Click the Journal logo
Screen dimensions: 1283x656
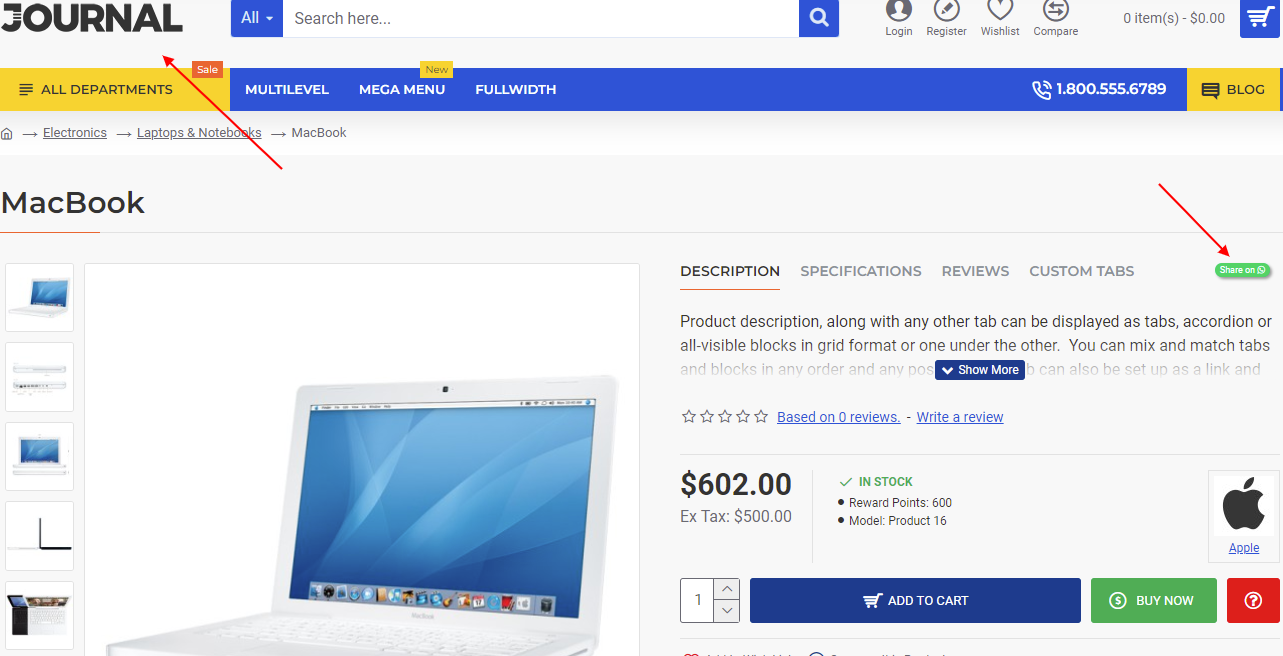(x=92, y=17)
